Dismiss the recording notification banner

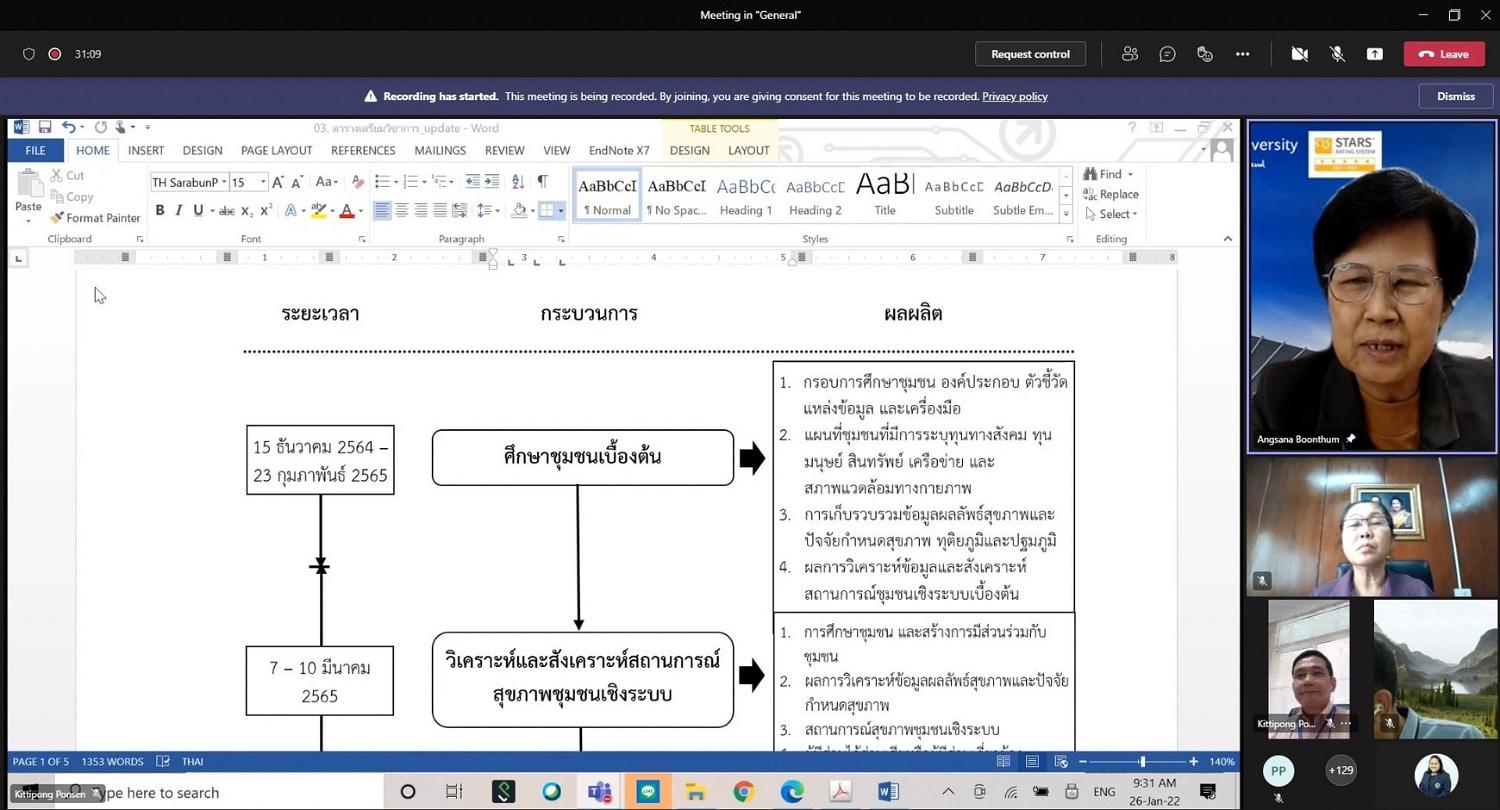click(1455, 96)
